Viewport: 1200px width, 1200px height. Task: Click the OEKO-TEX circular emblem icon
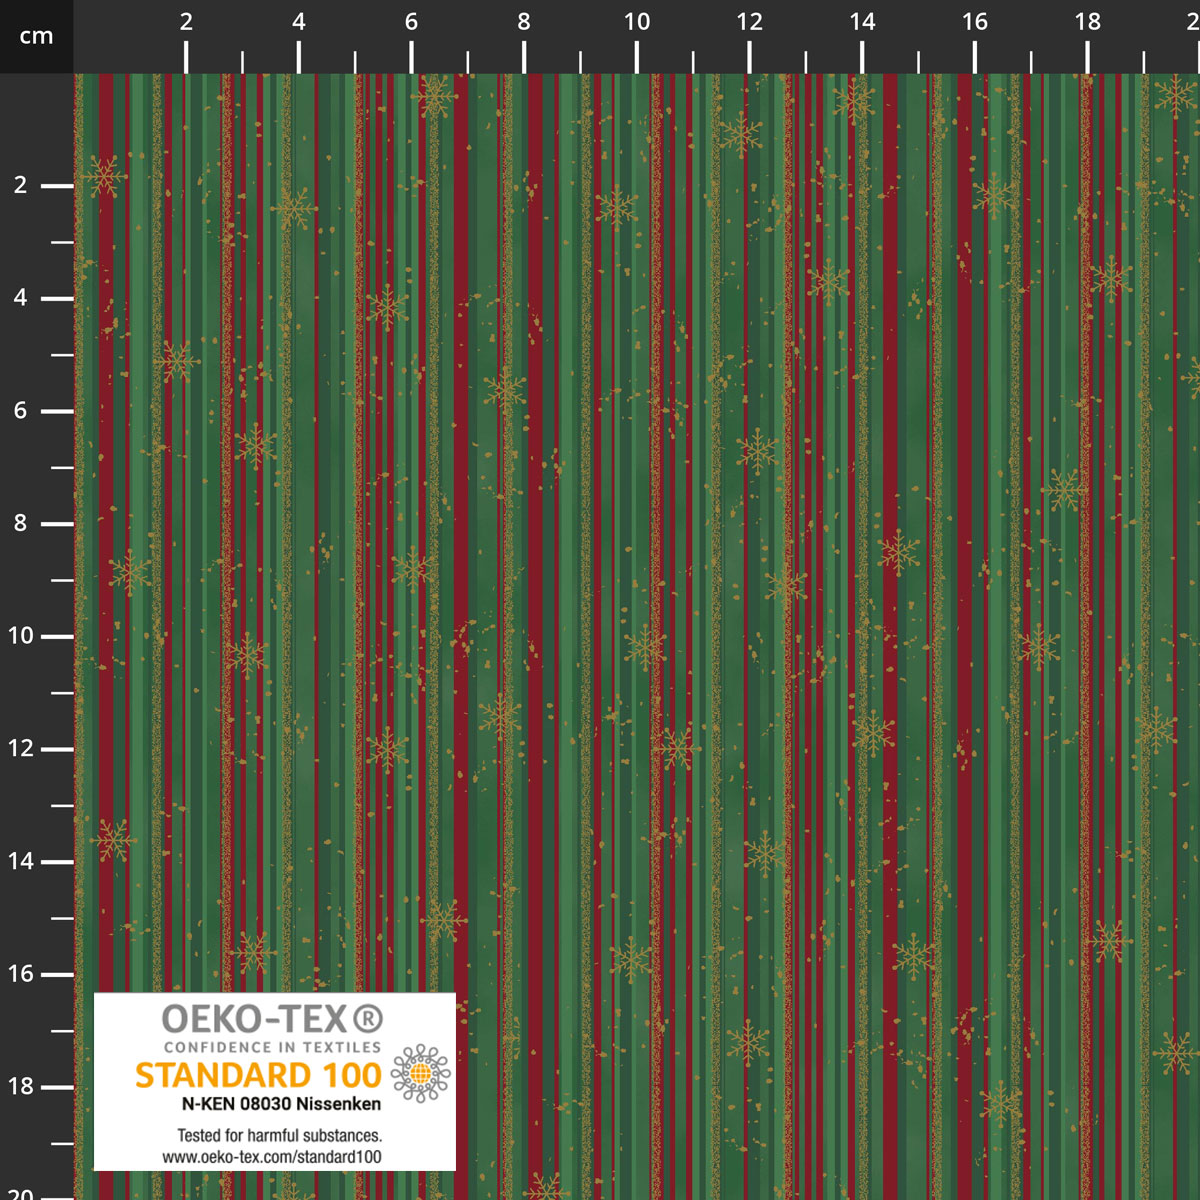click(420, 1074)
